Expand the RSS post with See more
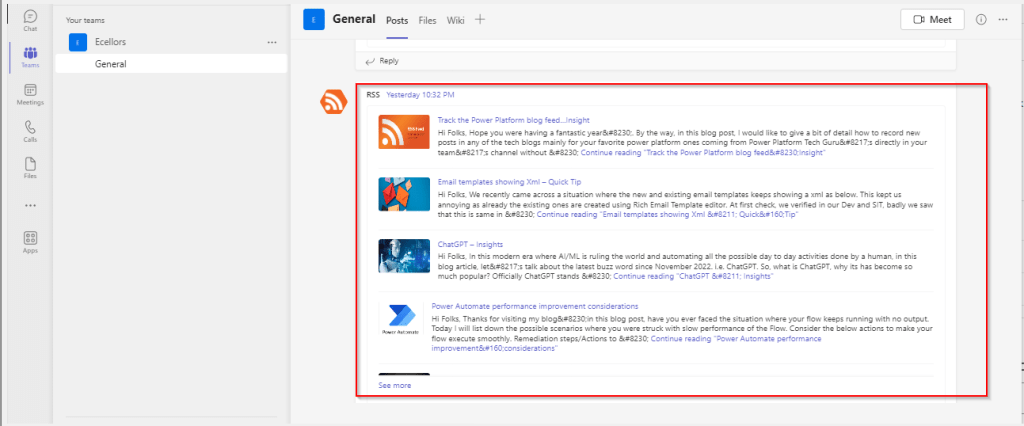This screenshot has height=426, width=1024. click(x=394, y=384)
